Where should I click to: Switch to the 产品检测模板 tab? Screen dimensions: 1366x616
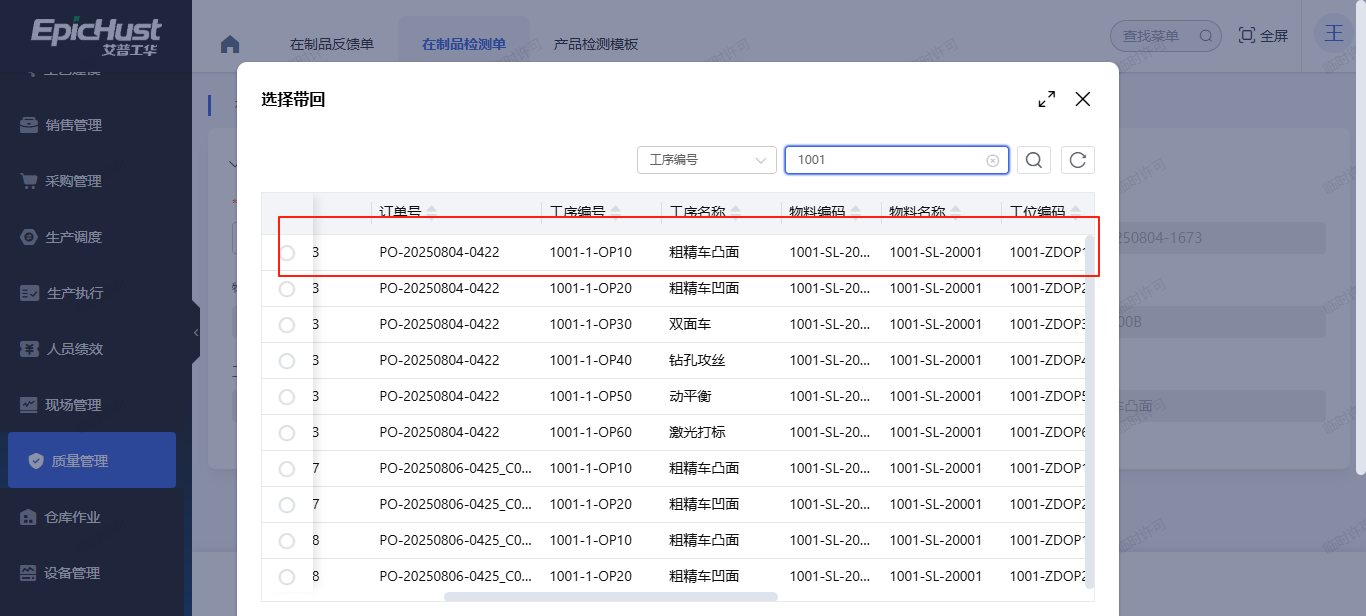pyautogui.click(x=596, y=43)
